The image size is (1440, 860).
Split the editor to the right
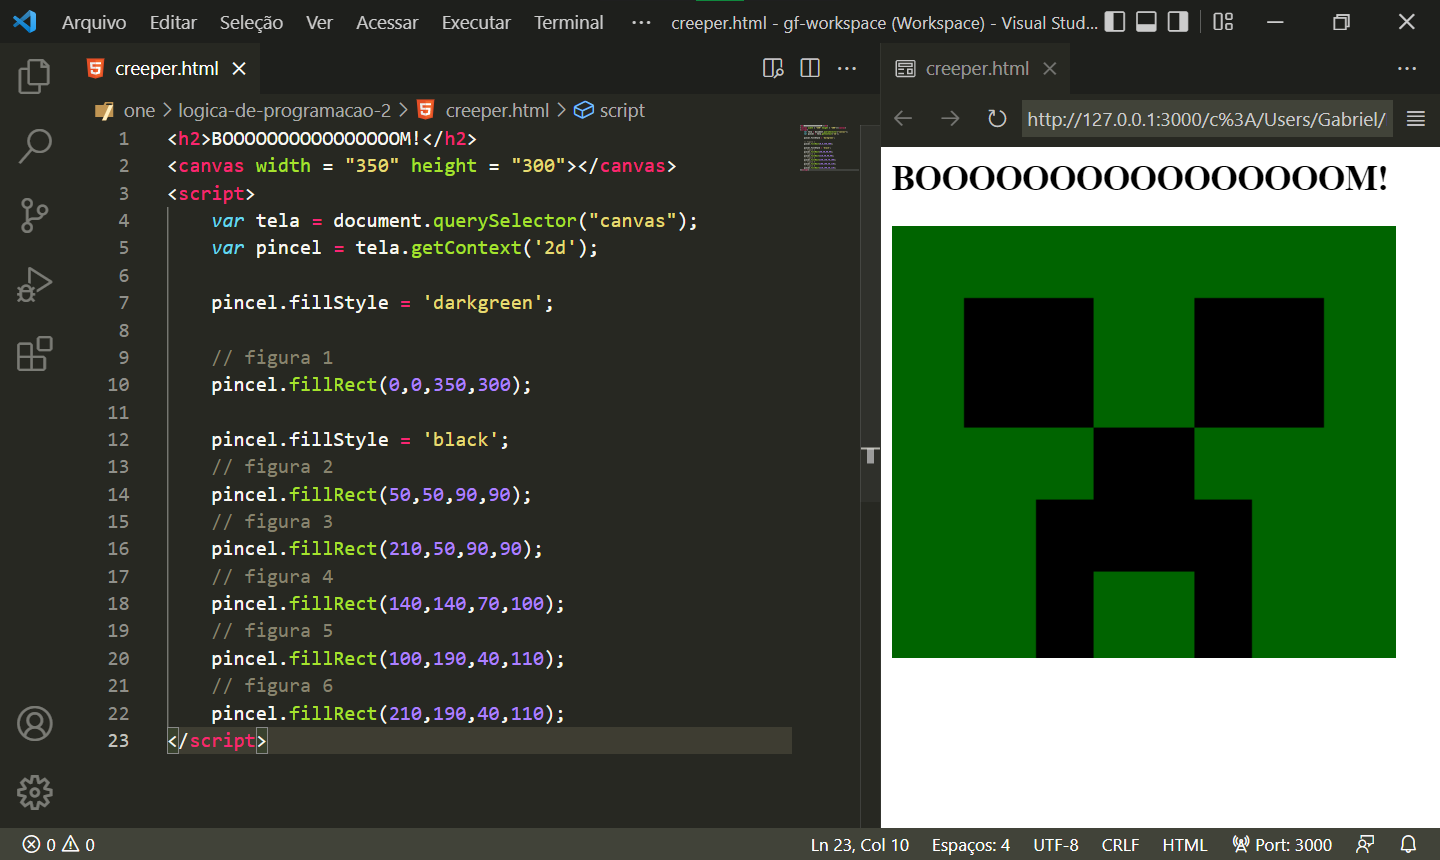pyautogui.click(x=810, y=68)
